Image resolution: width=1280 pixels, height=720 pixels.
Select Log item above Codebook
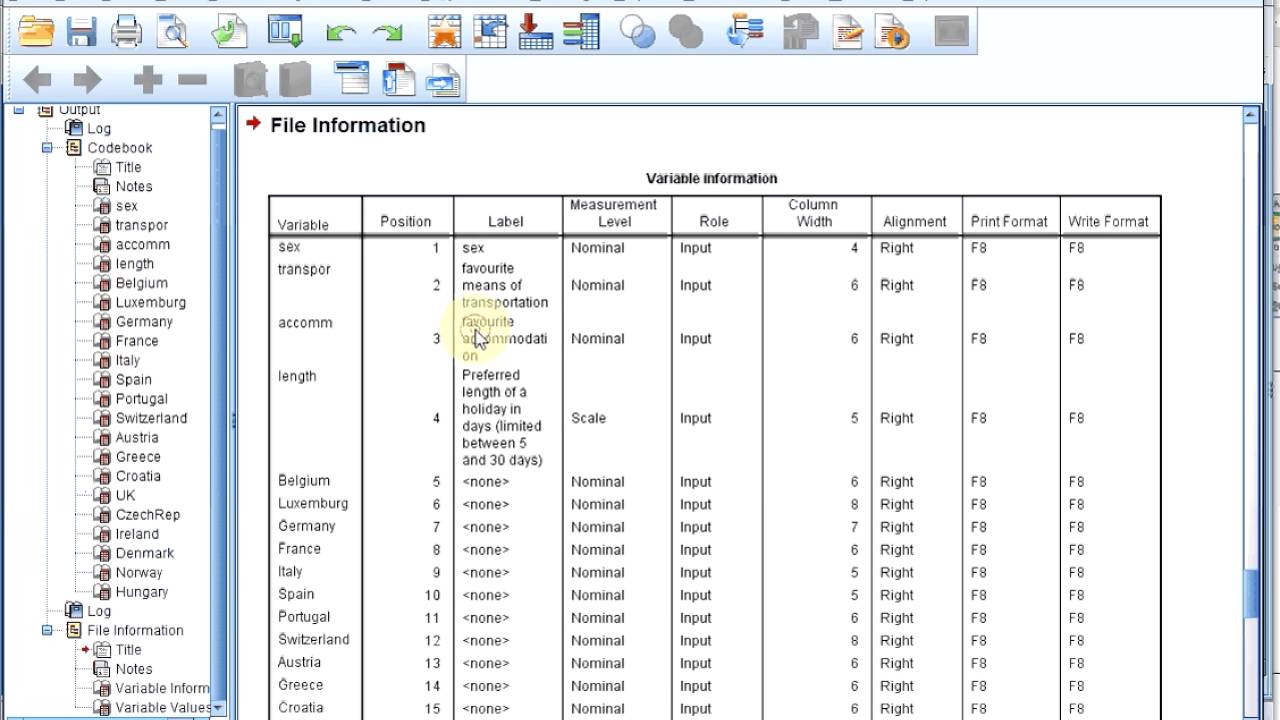(99, 129)
